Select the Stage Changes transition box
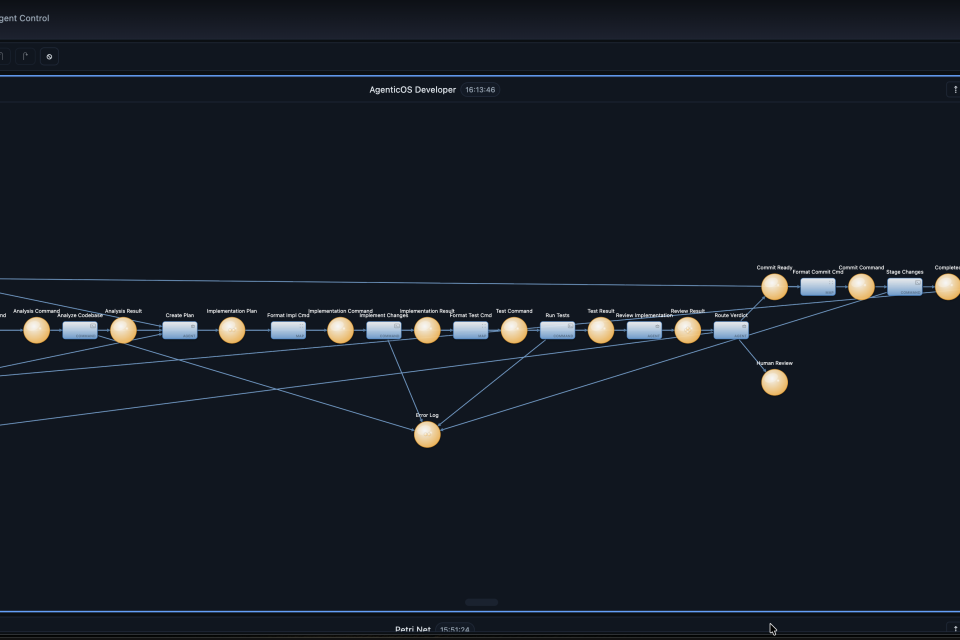Viewport: 960px width, 640px height. (x=904, y=287)
